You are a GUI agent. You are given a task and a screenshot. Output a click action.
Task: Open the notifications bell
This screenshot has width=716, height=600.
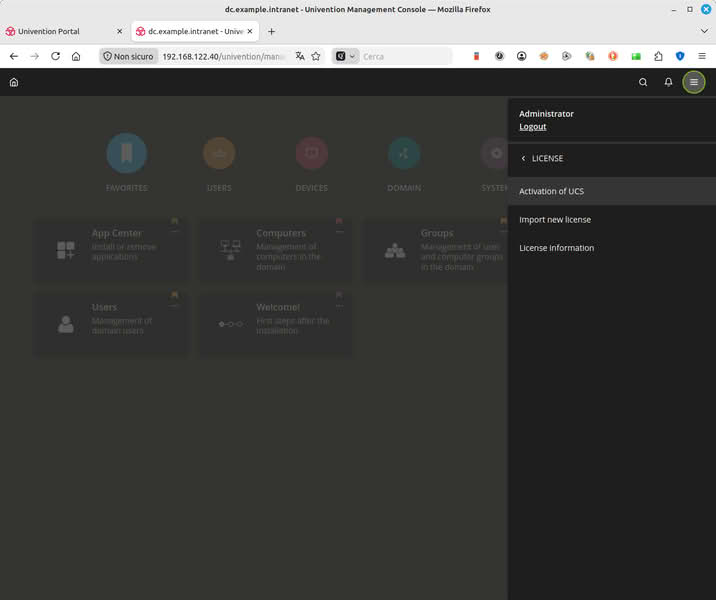click(668, 82)
